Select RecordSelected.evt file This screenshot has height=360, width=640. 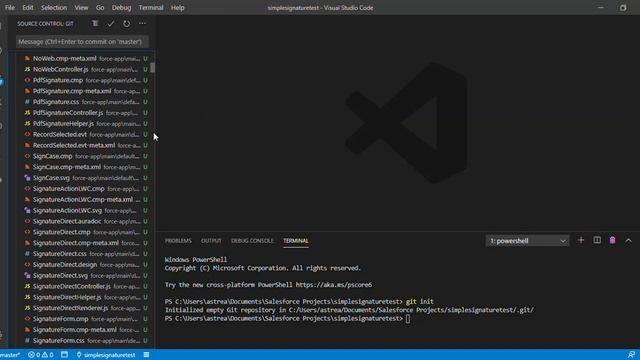click(x=82, y=134)
